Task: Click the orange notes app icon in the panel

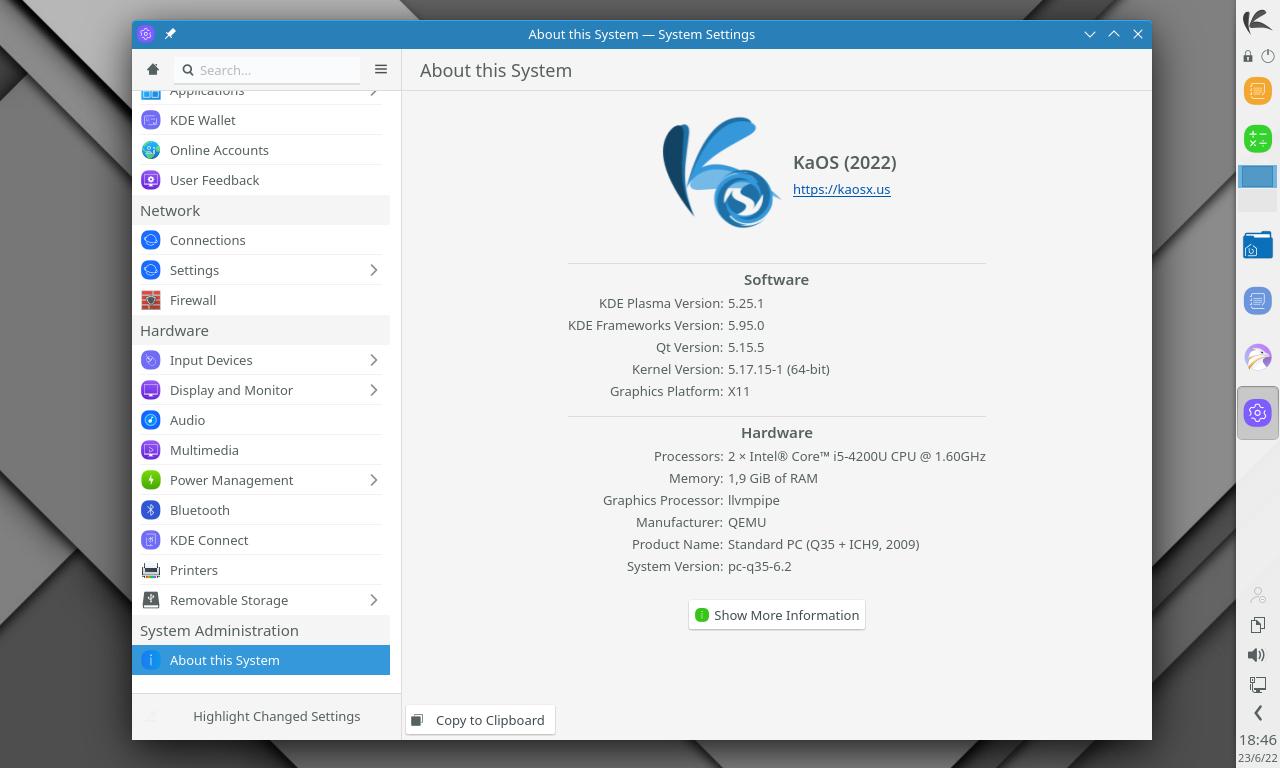Action: click(1258, 91)
